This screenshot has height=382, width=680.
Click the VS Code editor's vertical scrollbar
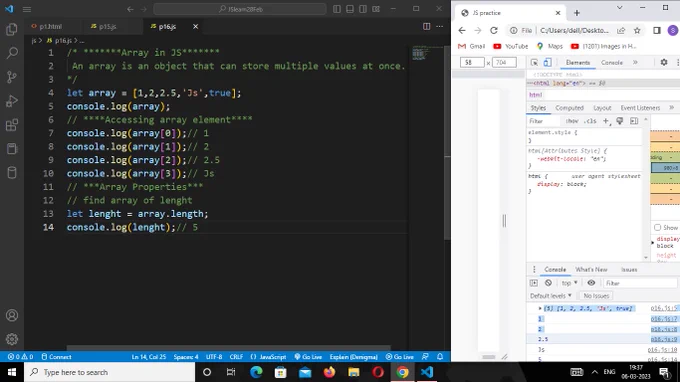point(447,143)
